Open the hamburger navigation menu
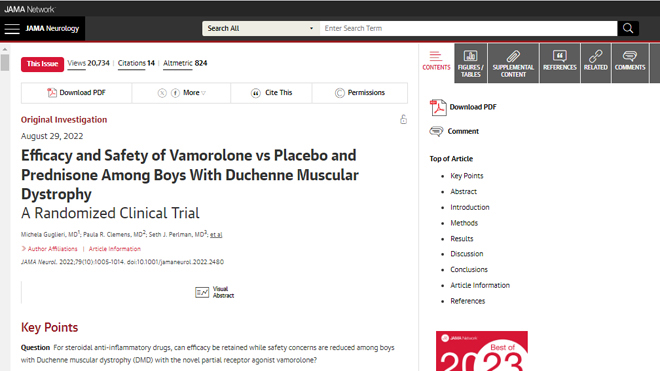Screen dimensions: 660x371 pos(12,29)
